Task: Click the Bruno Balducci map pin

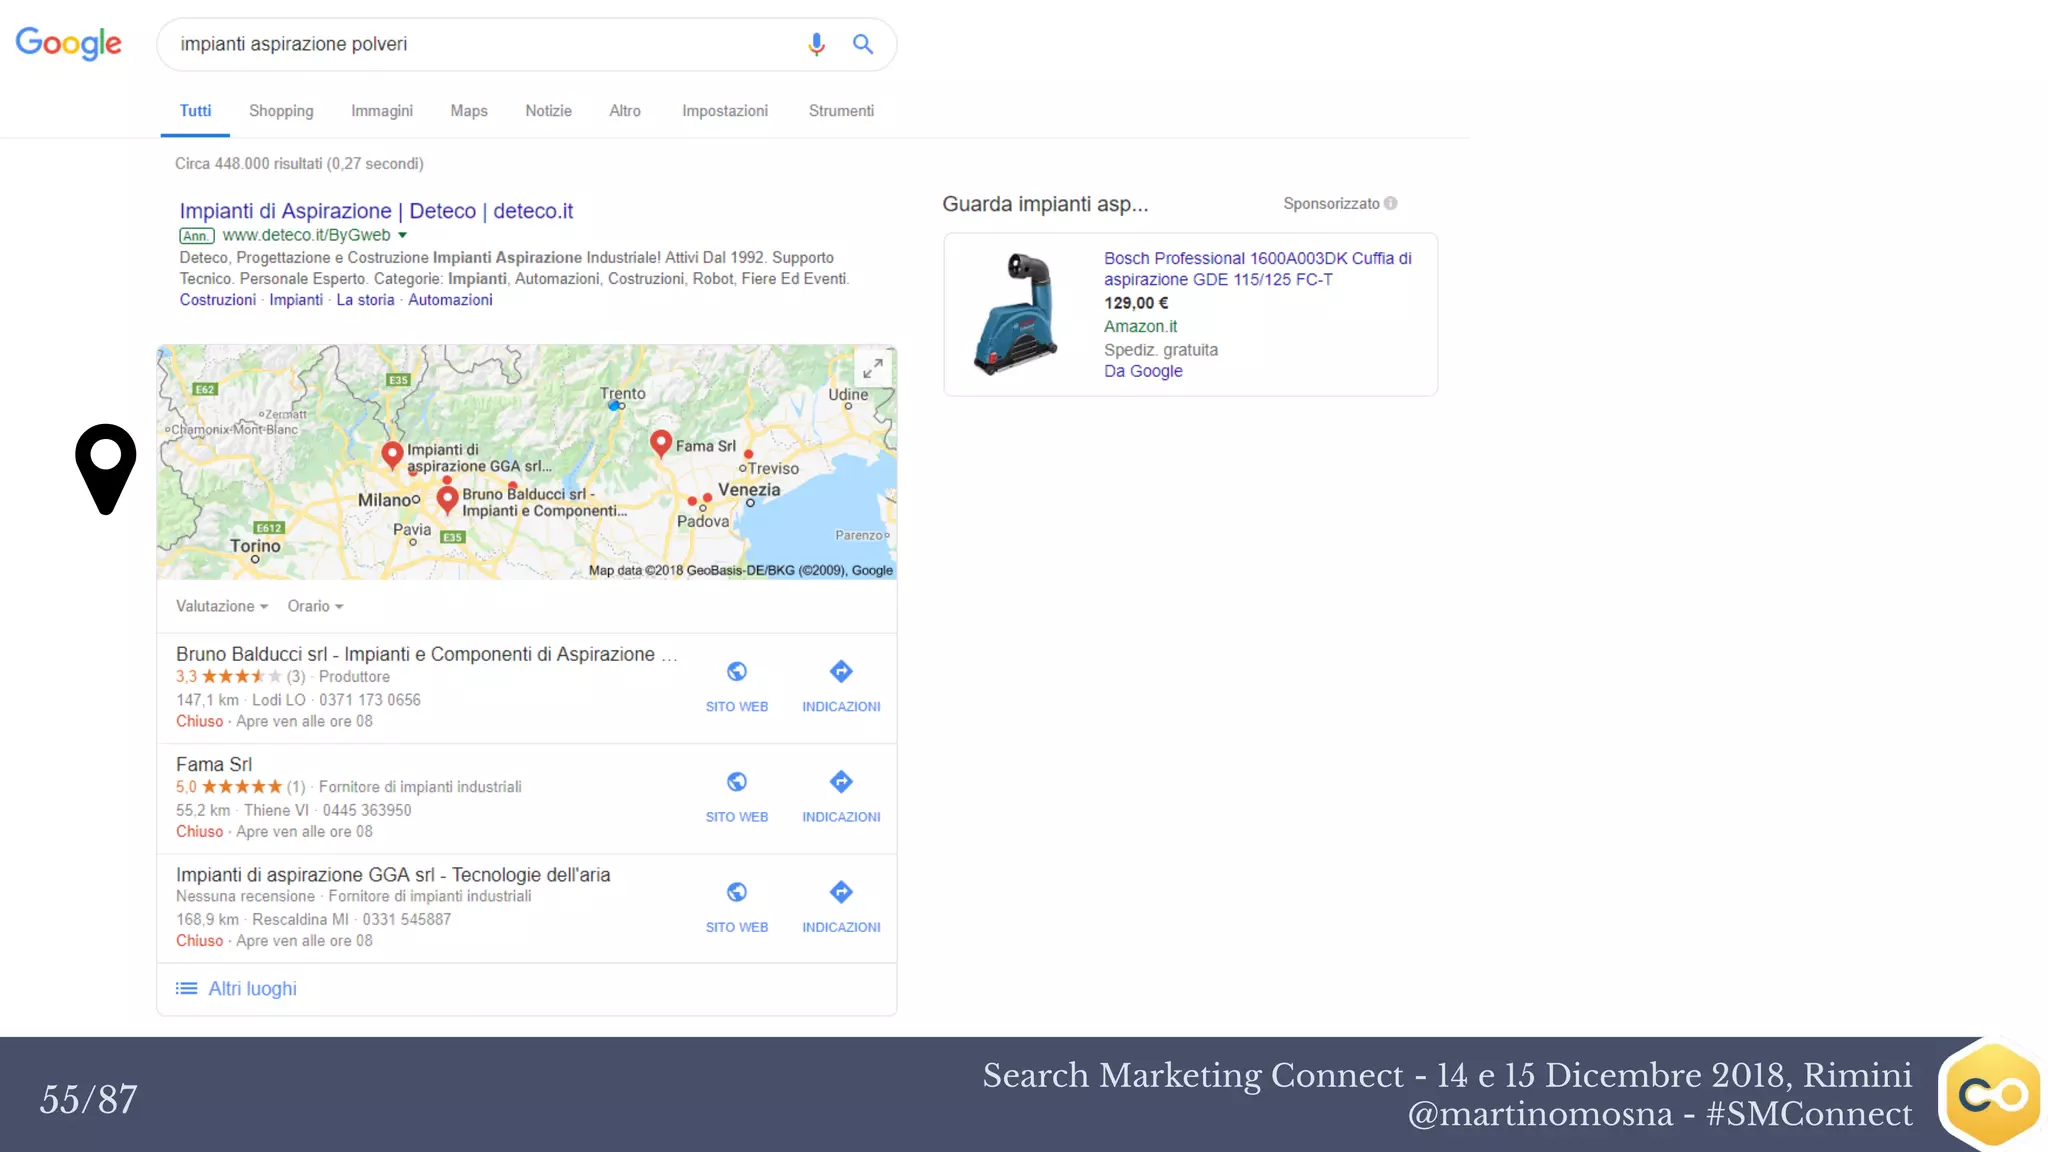Action: click(x=447, y=499)
